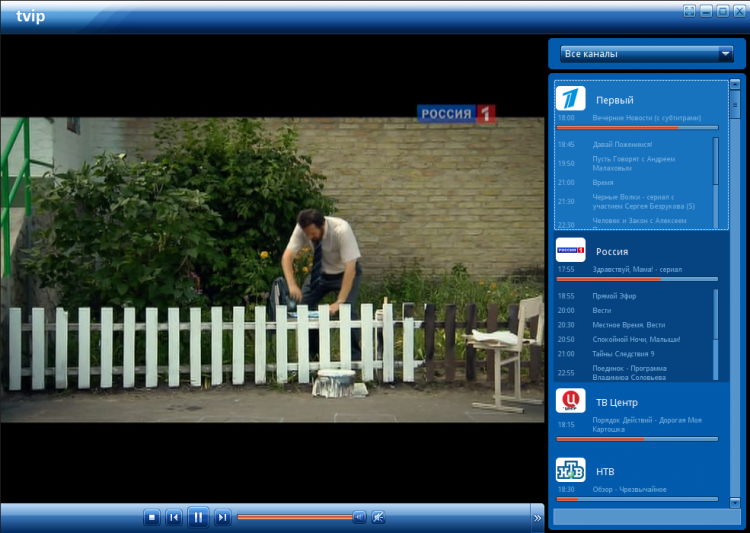Click the НТВ channel name
The width and height of the screenshot is (750, 533).
pos(605,471)
